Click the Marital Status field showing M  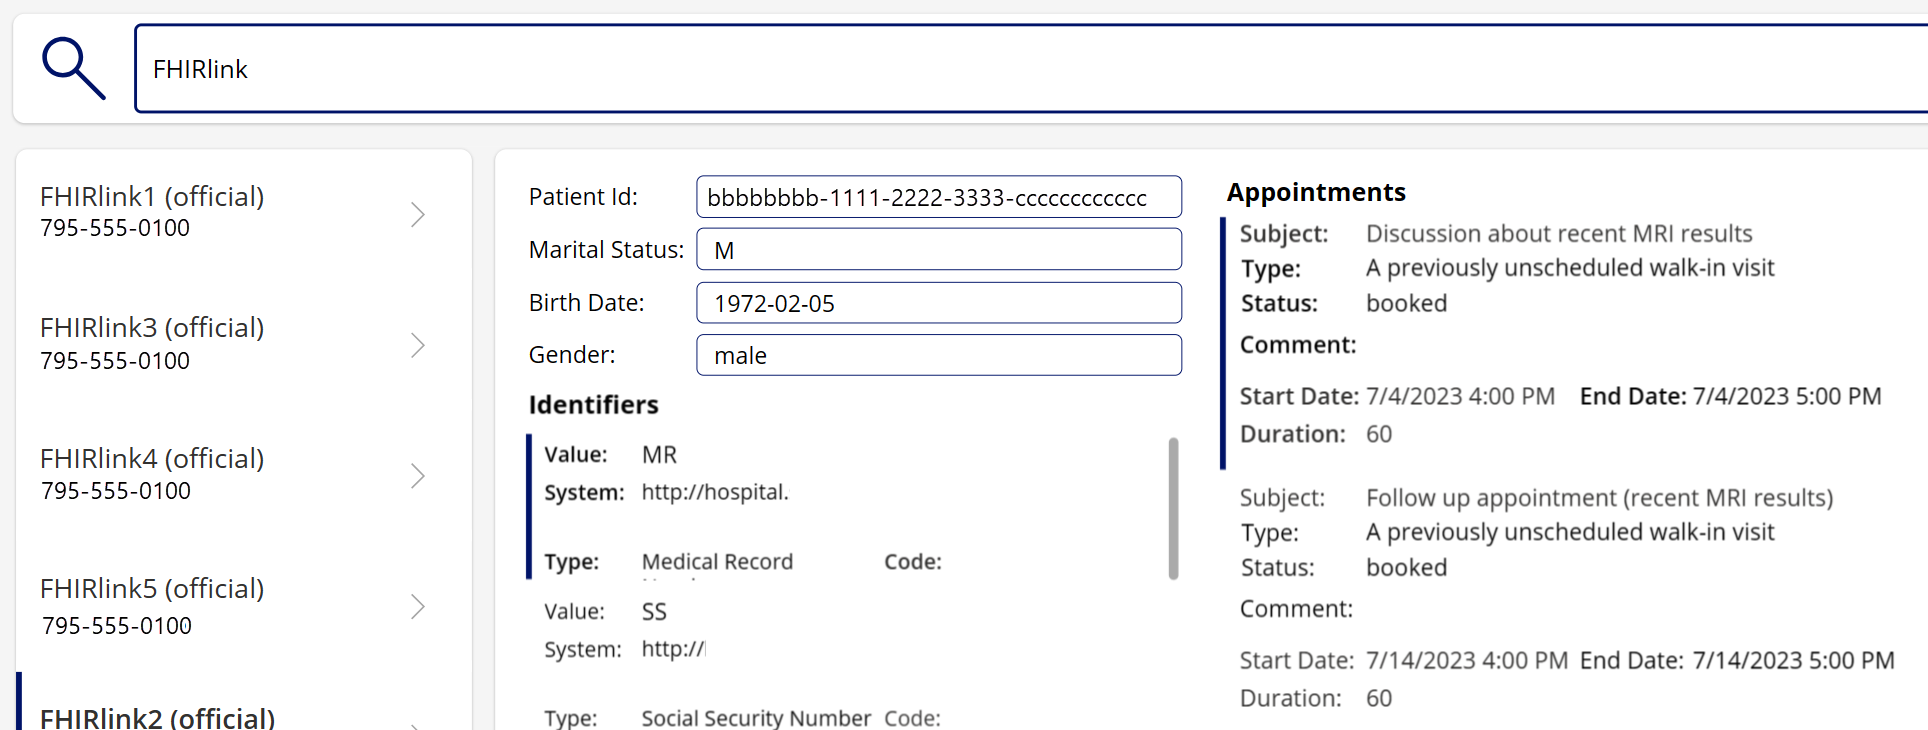click(x=938, y=249)
